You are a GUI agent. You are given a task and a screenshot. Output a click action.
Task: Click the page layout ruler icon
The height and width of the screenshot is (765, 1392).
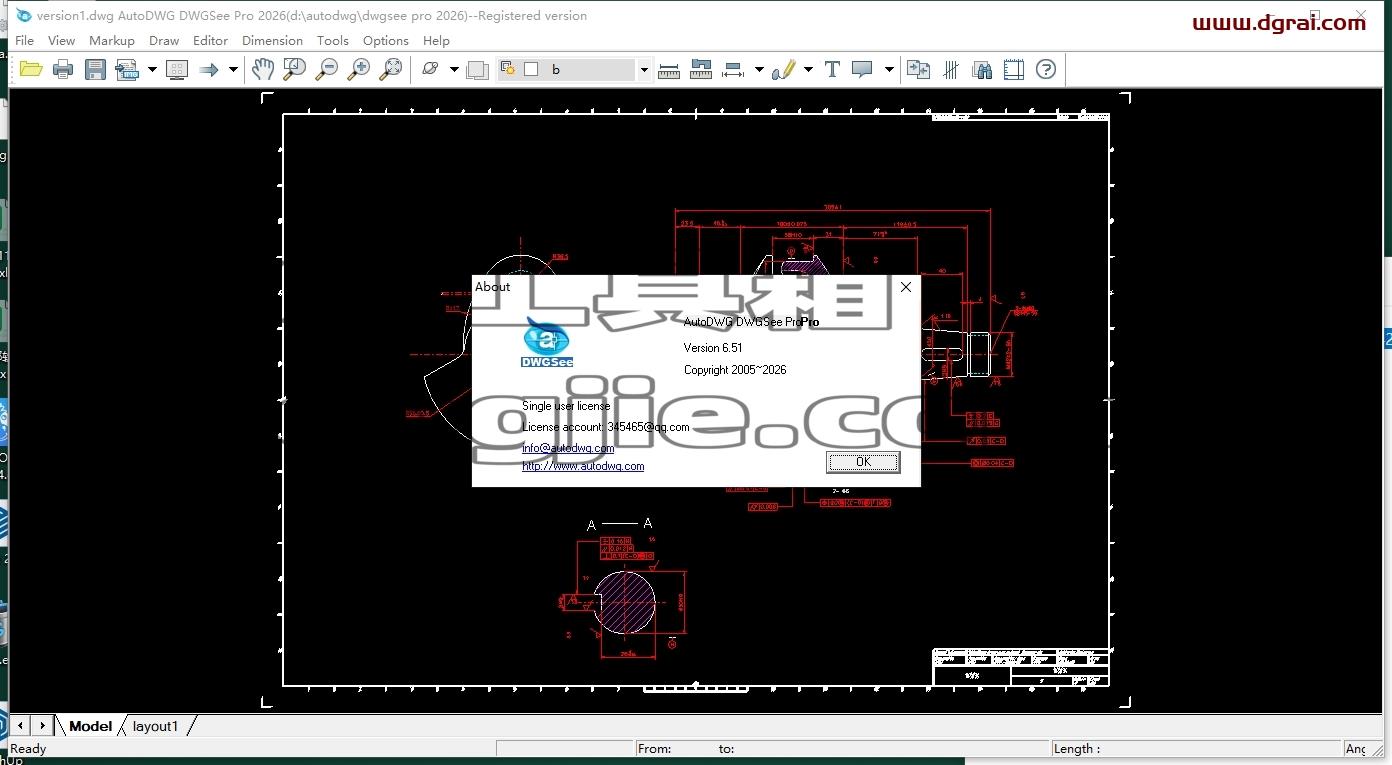pos(1014,69)
